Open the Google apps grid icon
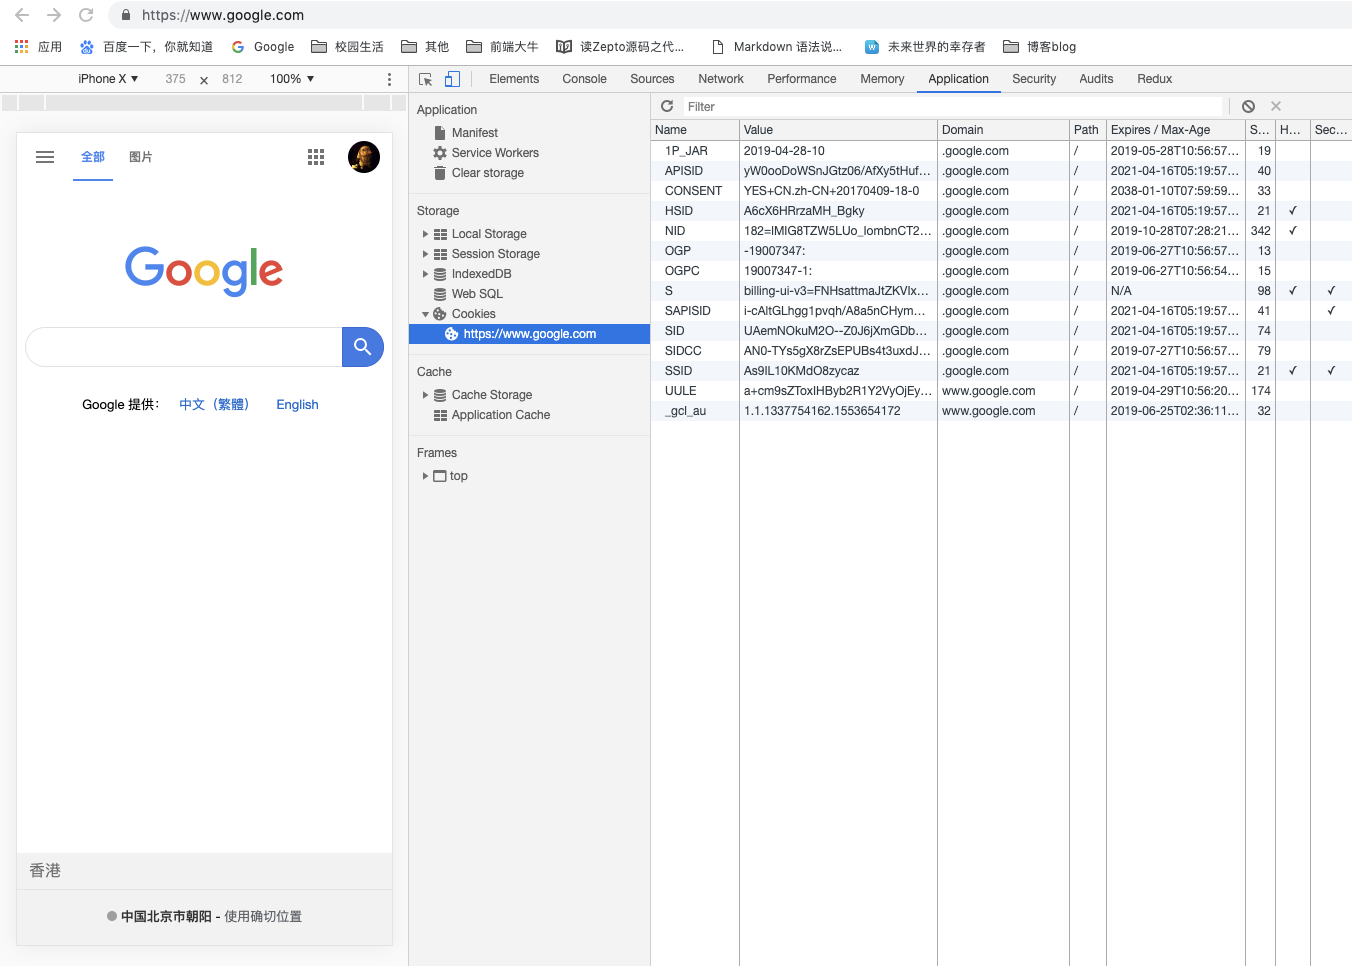 pos(316,157)
